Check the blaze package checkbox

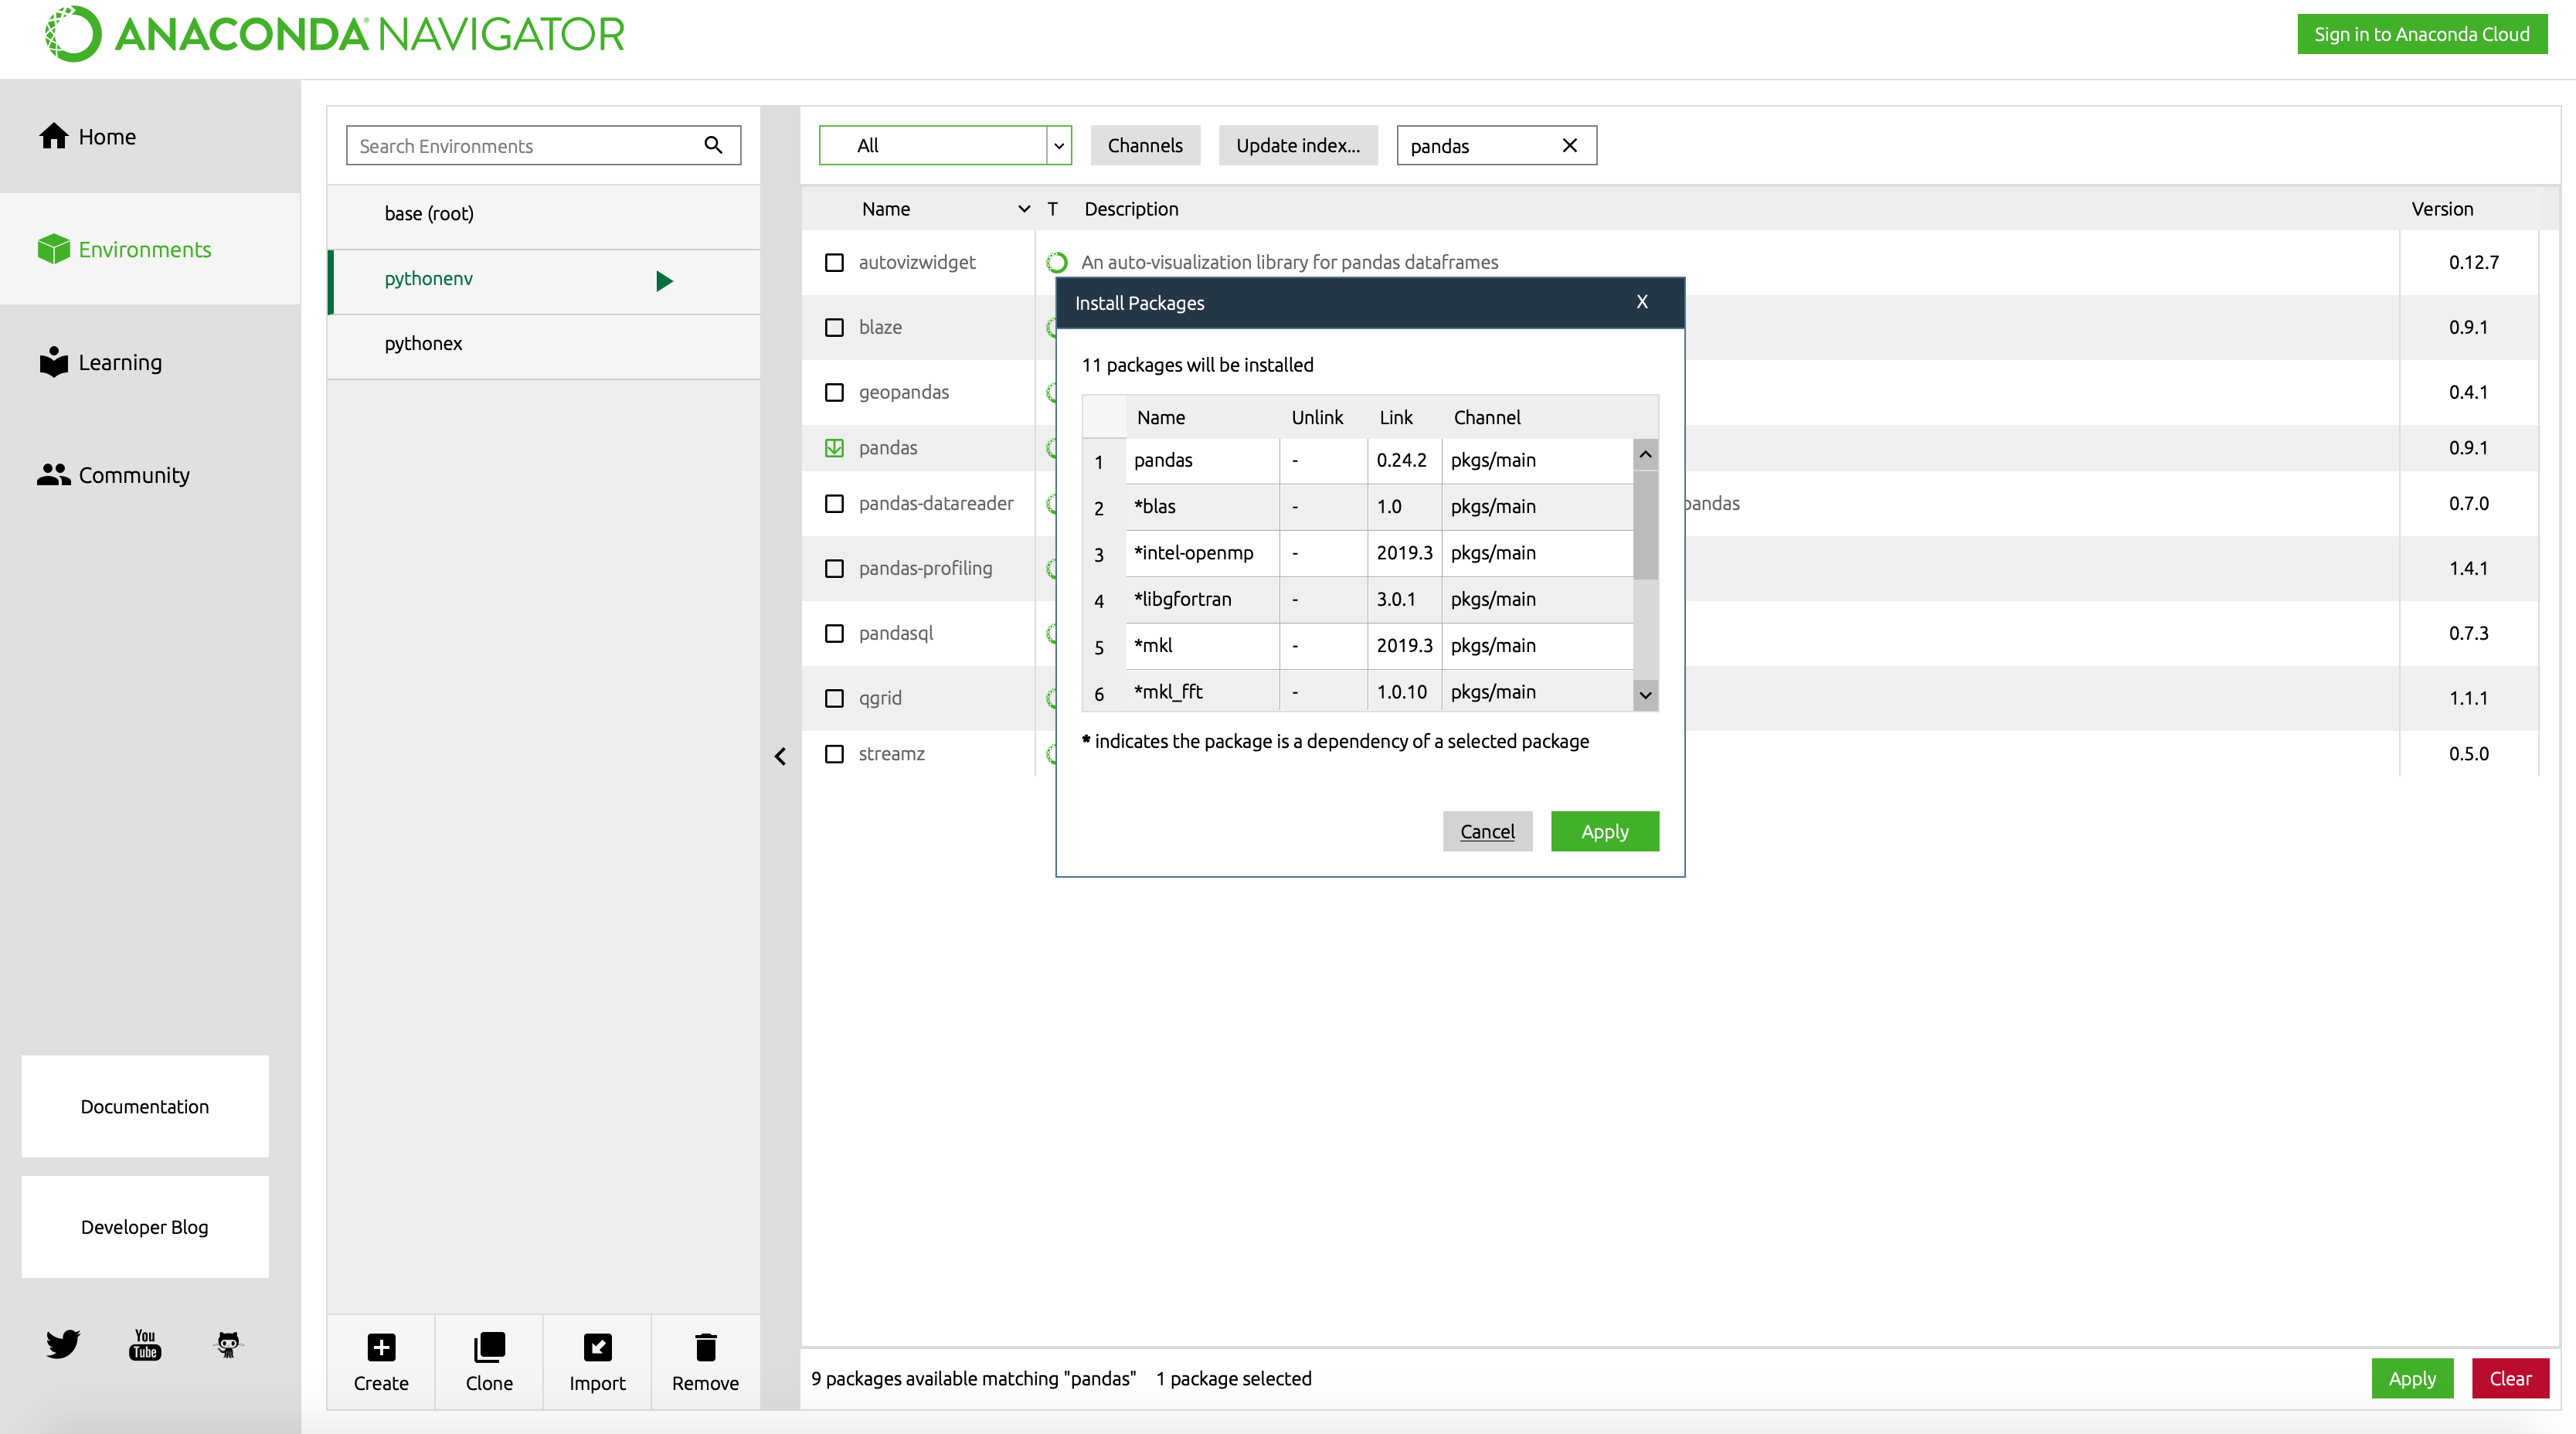(x=834, y=327)
